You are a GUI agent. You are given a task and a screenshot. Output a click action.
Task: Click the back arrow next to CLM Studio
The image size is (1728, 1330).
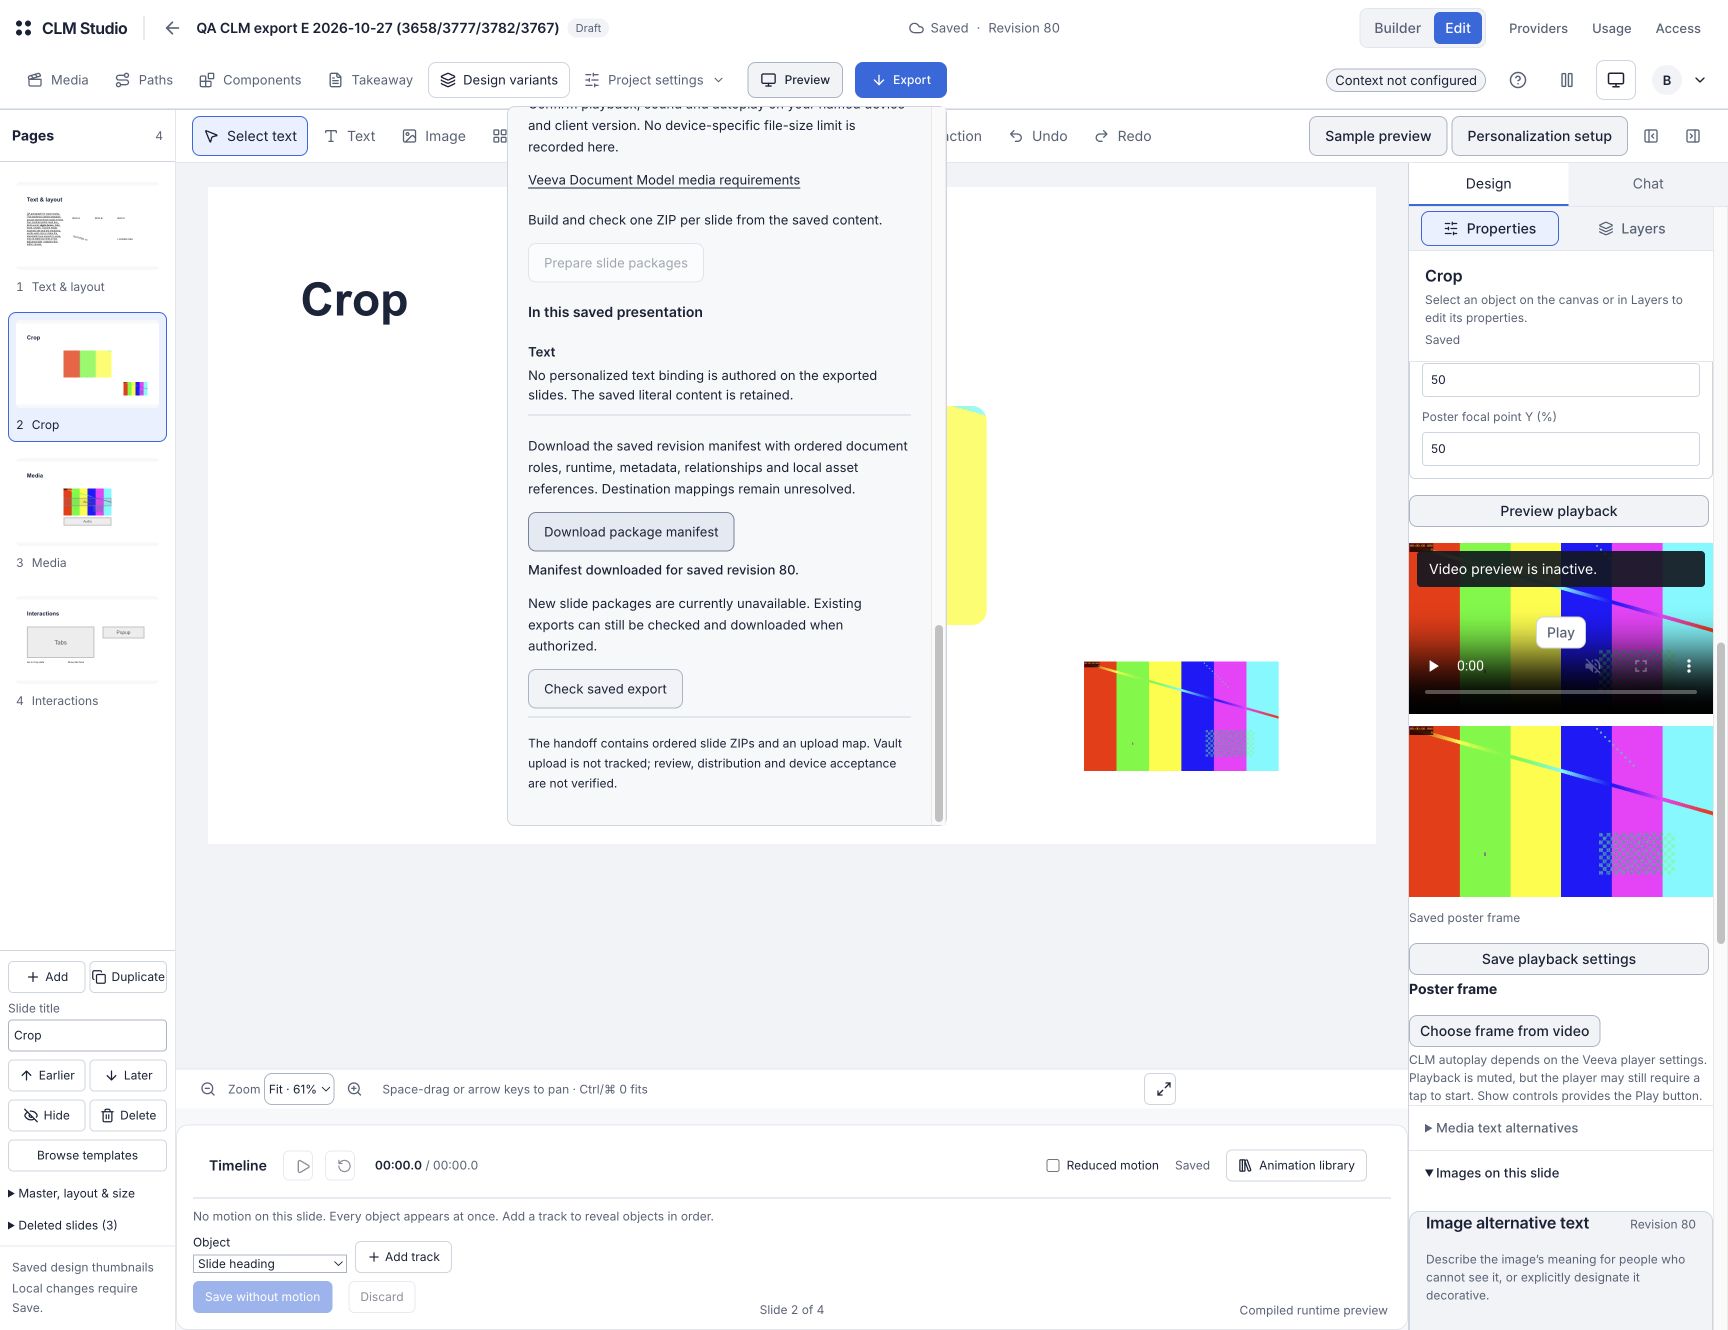(172, 28)
